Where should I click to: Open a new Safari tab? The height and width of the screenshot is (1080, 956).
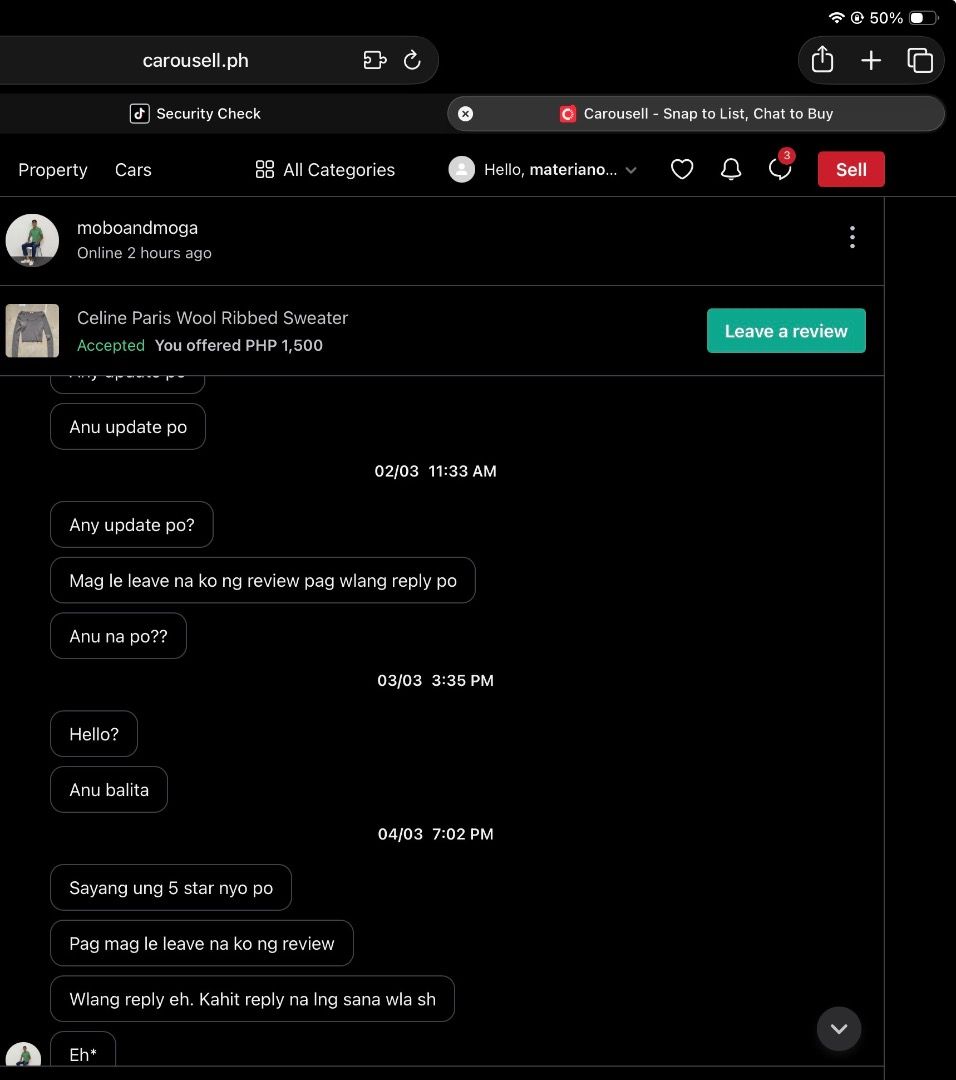click(871, 60)
